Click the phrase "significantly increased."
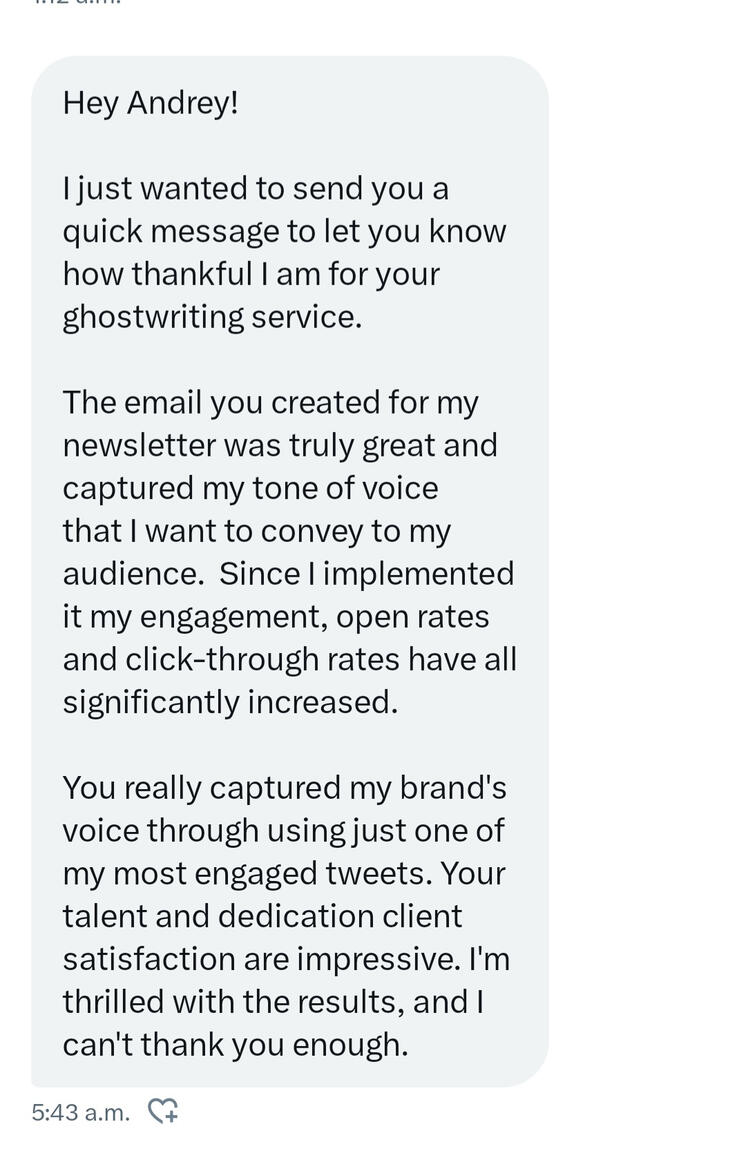 pos(230,703)
